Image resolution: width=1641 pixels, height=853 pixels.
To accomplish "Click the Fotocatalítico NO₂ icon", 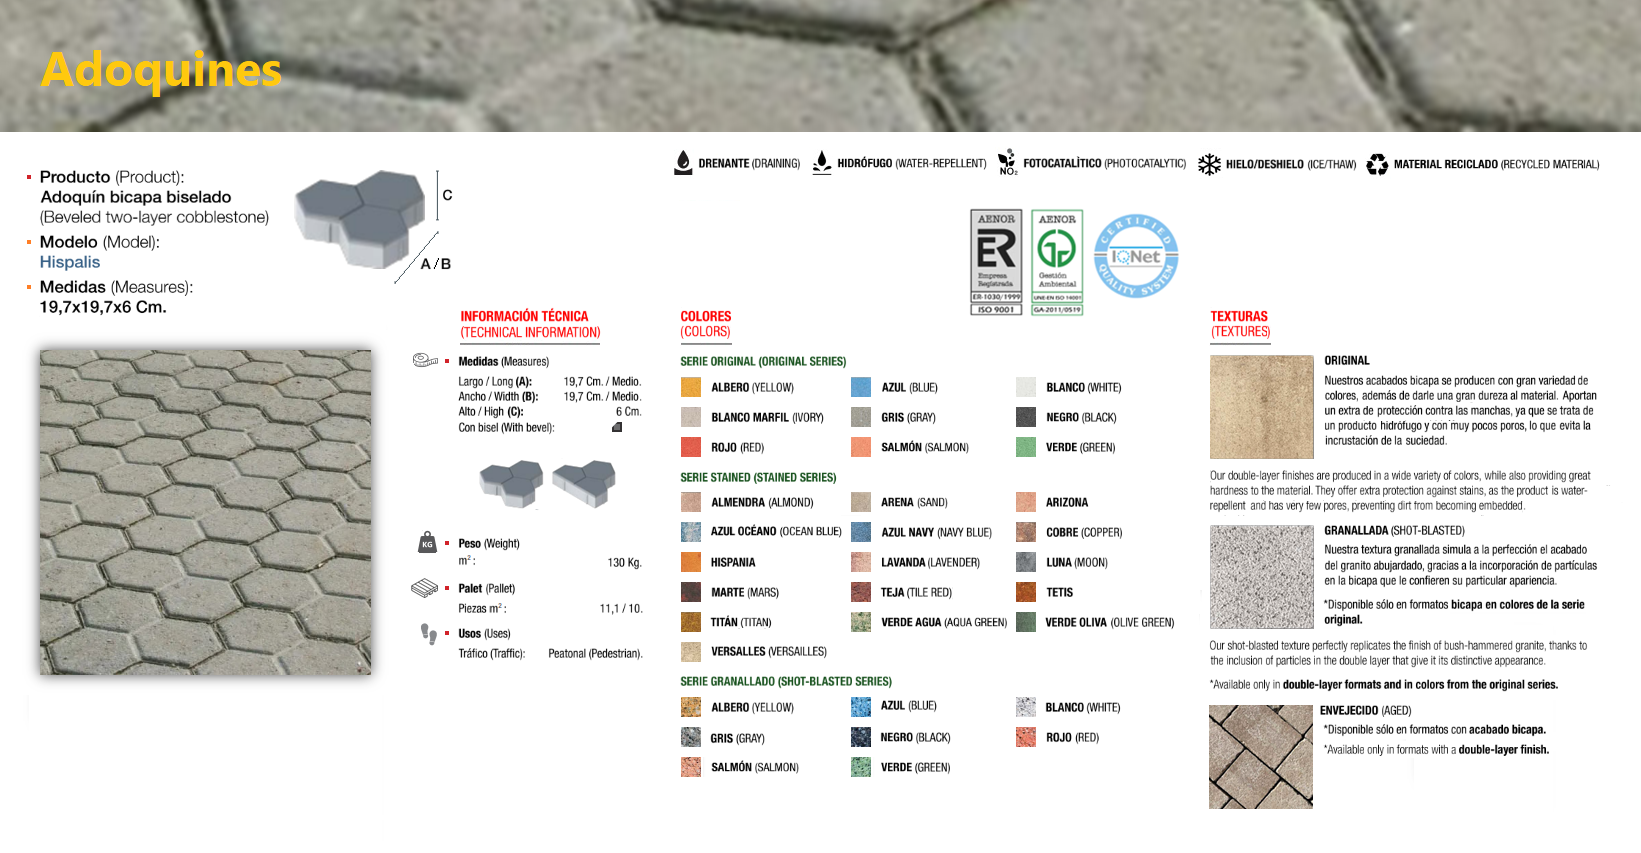I will point(1007,163).
